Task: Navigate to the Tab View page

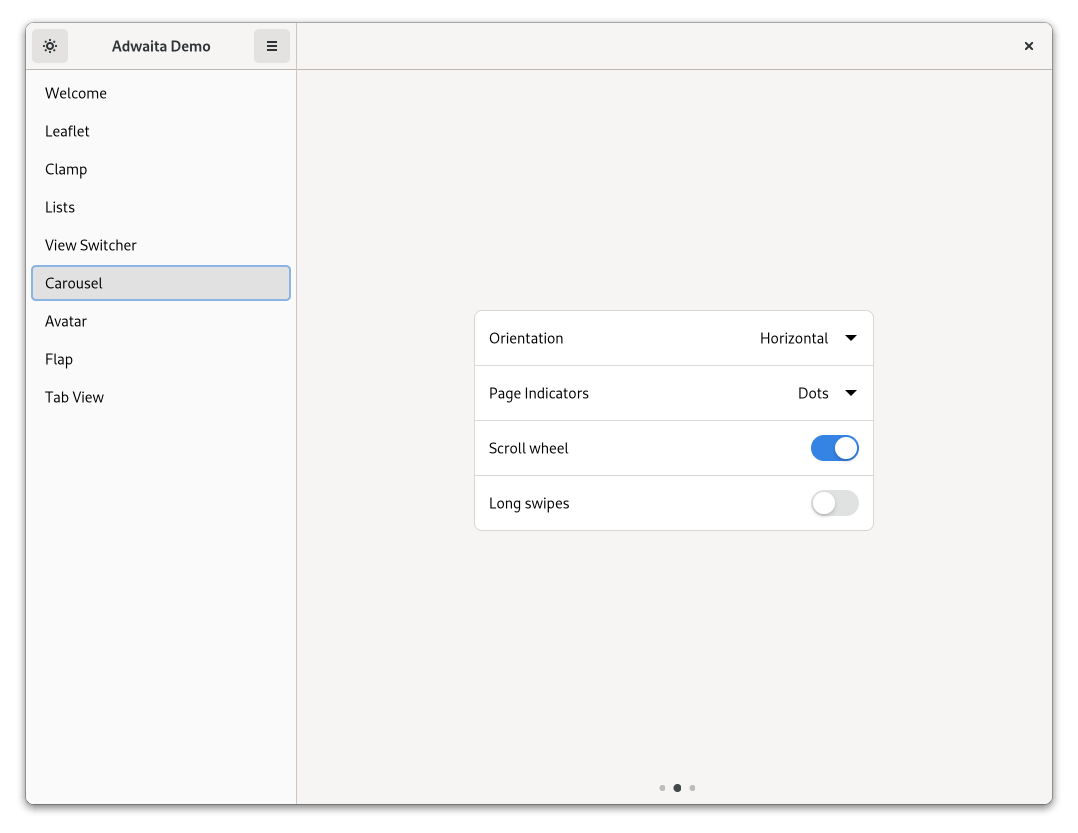Action: [74, 397]
